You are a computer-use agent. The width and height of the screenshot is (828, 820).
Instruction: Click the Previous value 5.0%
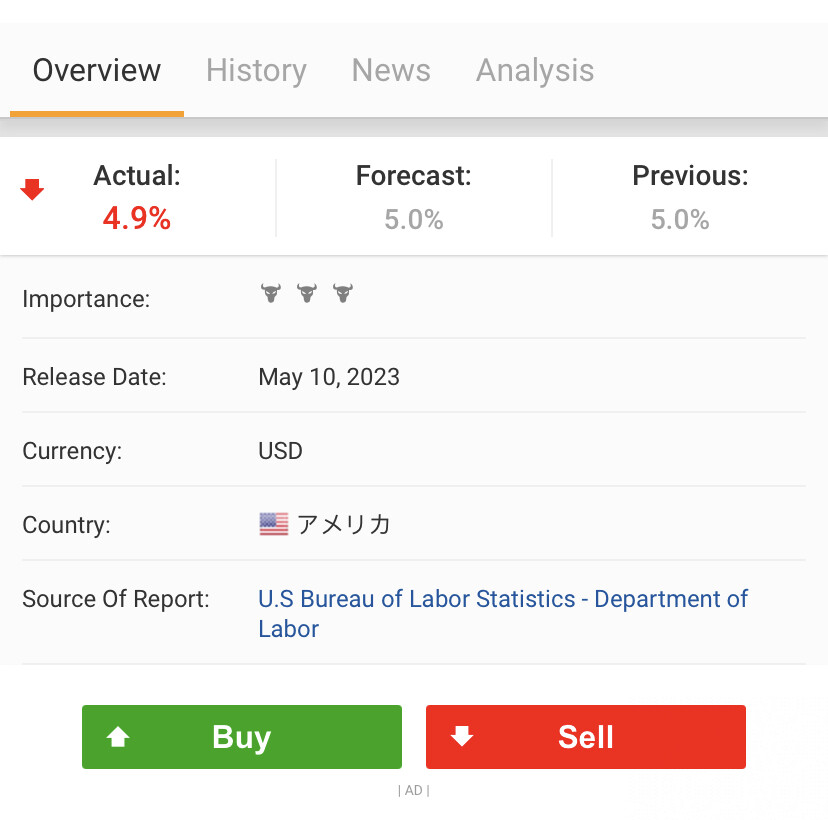point(680,220)
